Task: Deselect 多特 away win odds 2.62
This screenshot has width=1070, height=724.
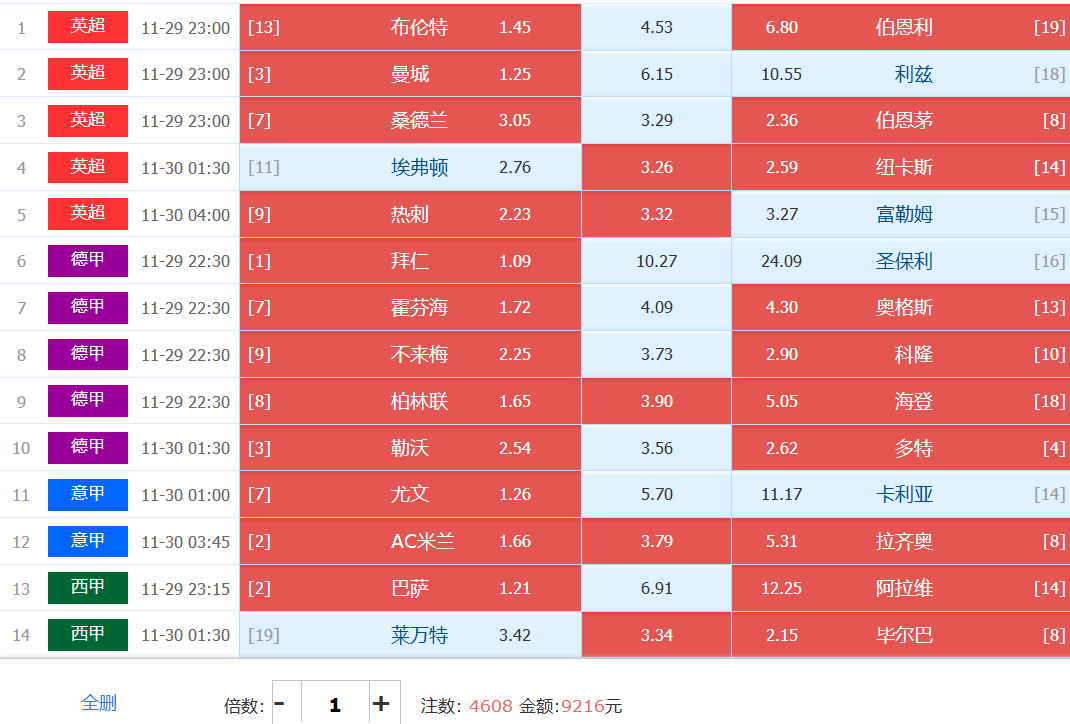Action: tap(900, 448)
